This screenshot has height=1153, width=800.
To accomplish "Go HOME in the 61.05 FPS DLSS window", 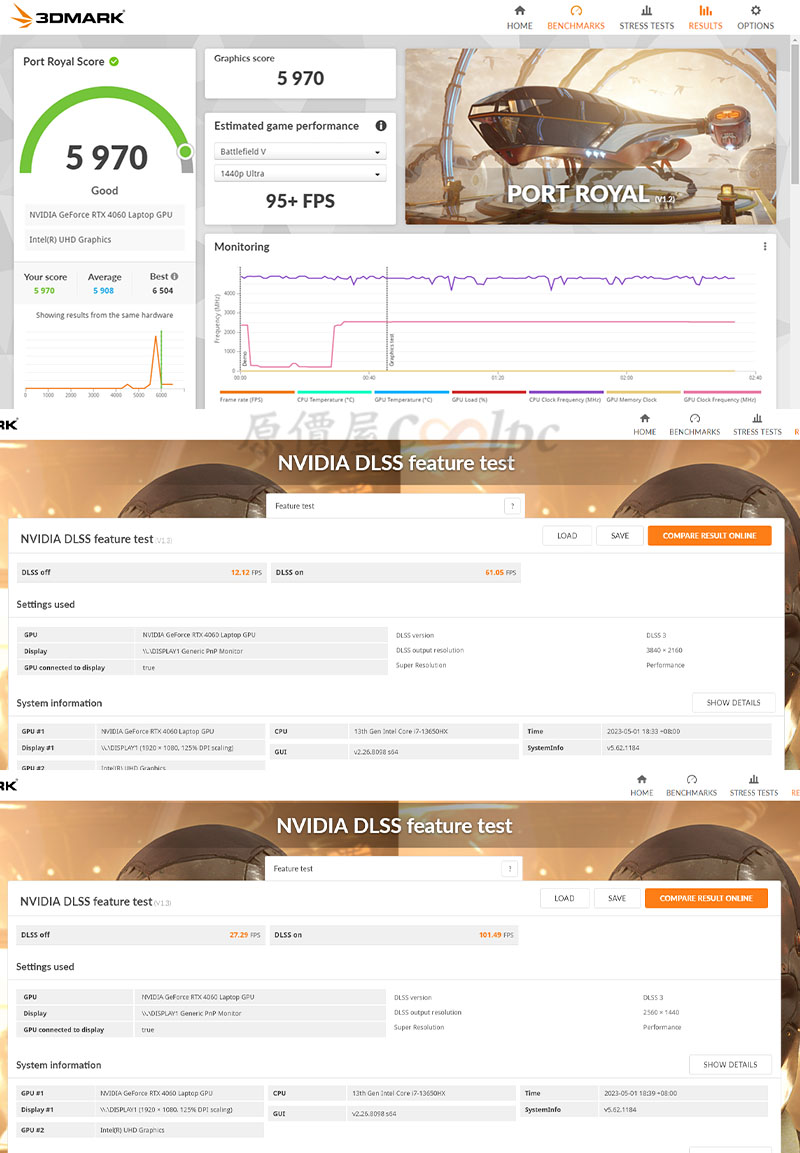I will click(644, 424).
